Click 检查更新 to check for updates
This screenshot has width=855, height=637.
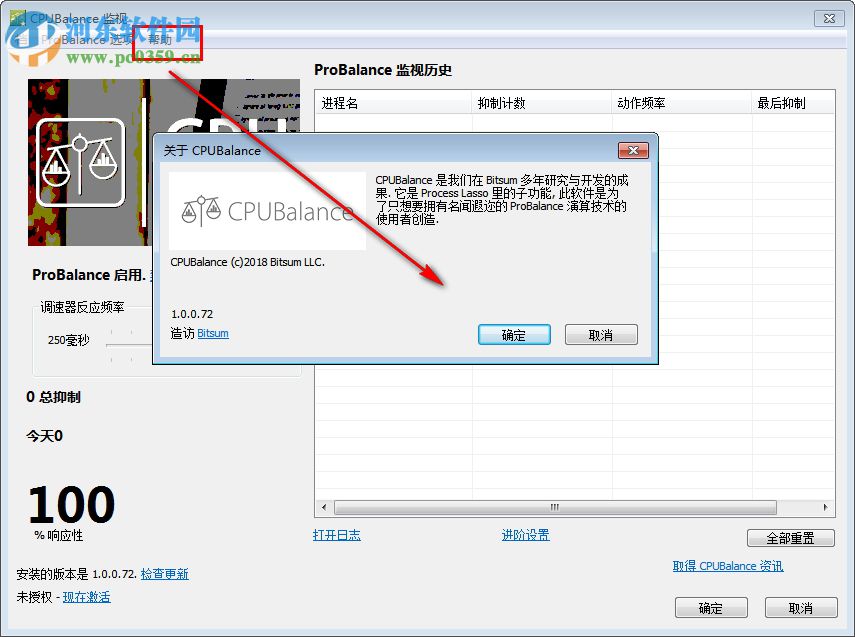click(165, 573)
